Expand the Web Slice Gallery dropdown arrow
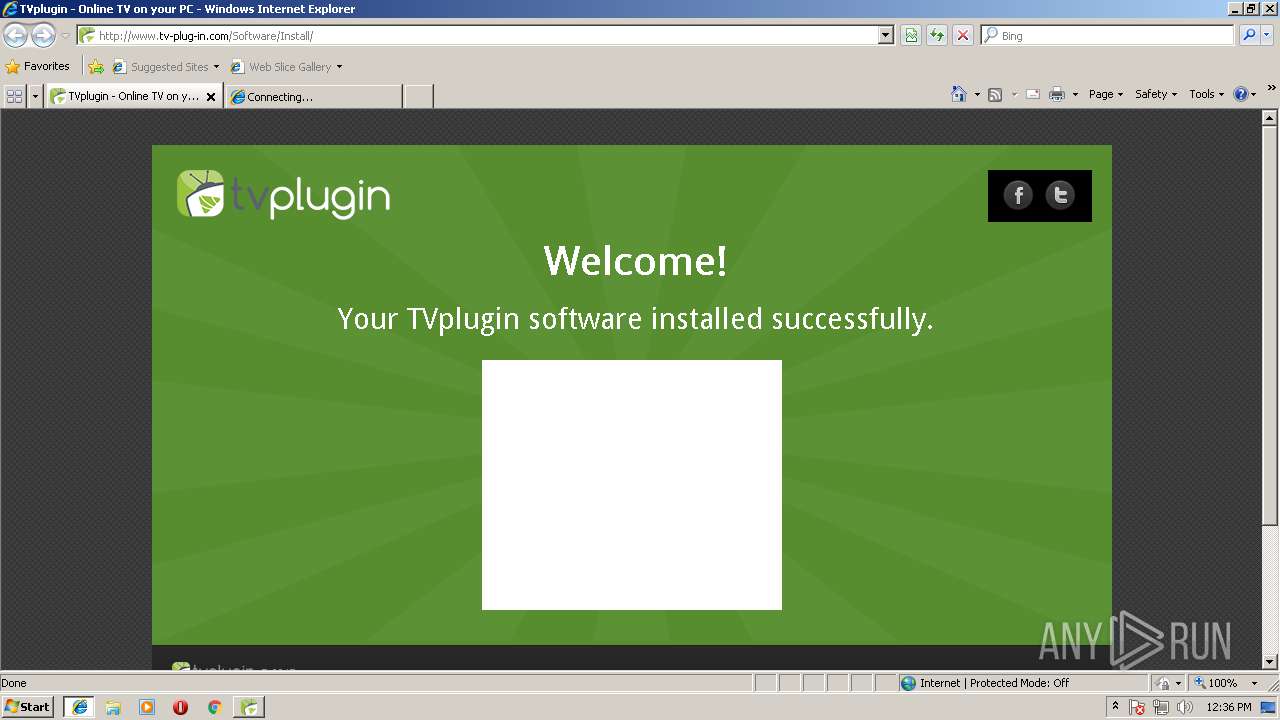This screenshot has height=720, width=1280. (x=339, y=67)
